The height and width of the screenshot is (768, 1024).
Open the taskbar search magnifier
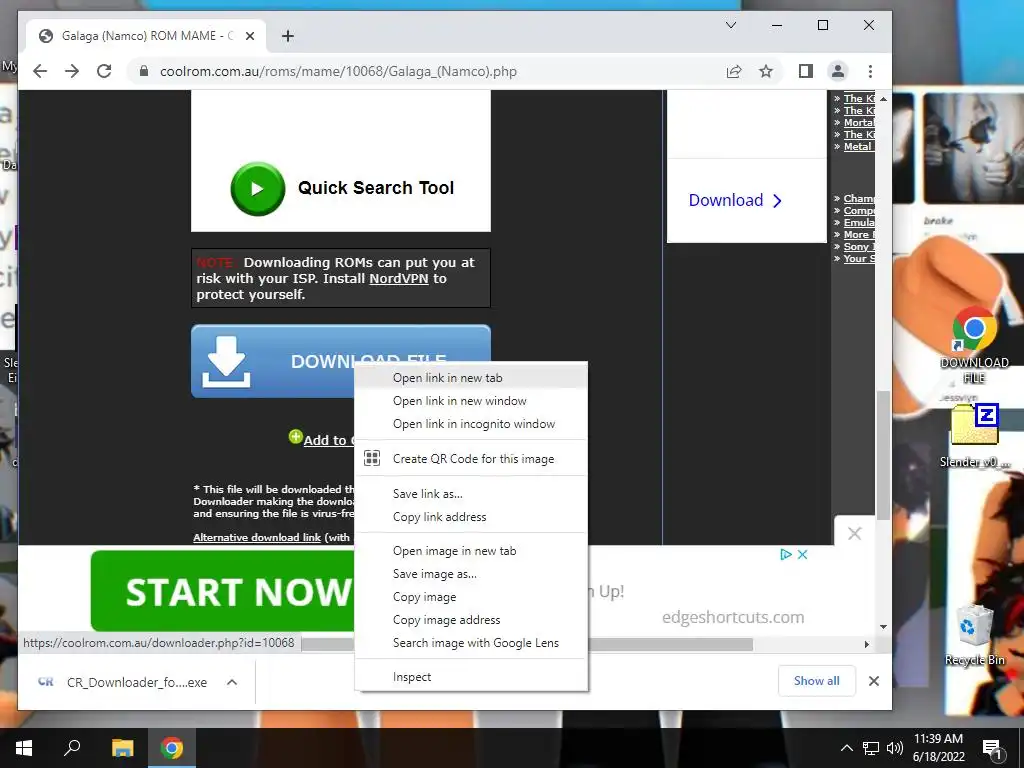tap(72, 748)
